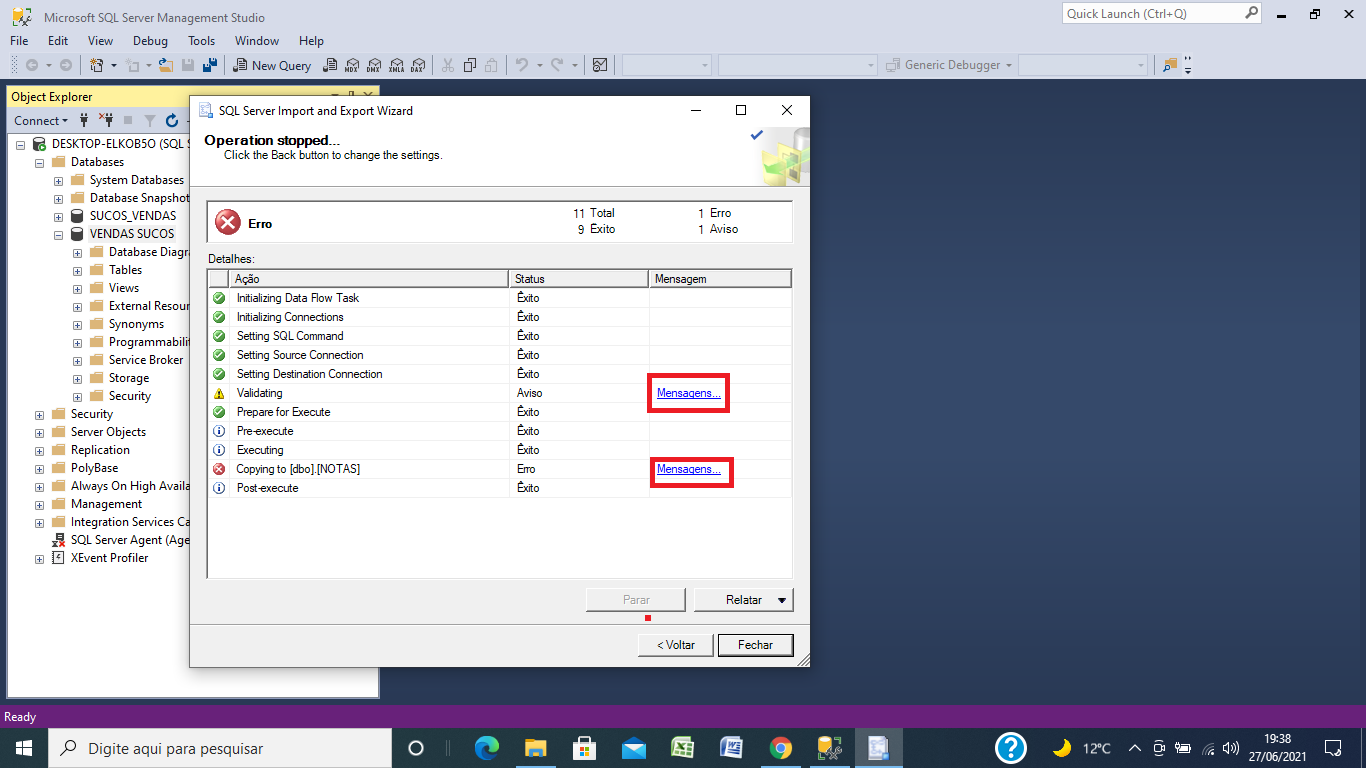The image size is (1366, 768).
Task: Open Google Chrome from taskbar
Action: tap(781, 748)
